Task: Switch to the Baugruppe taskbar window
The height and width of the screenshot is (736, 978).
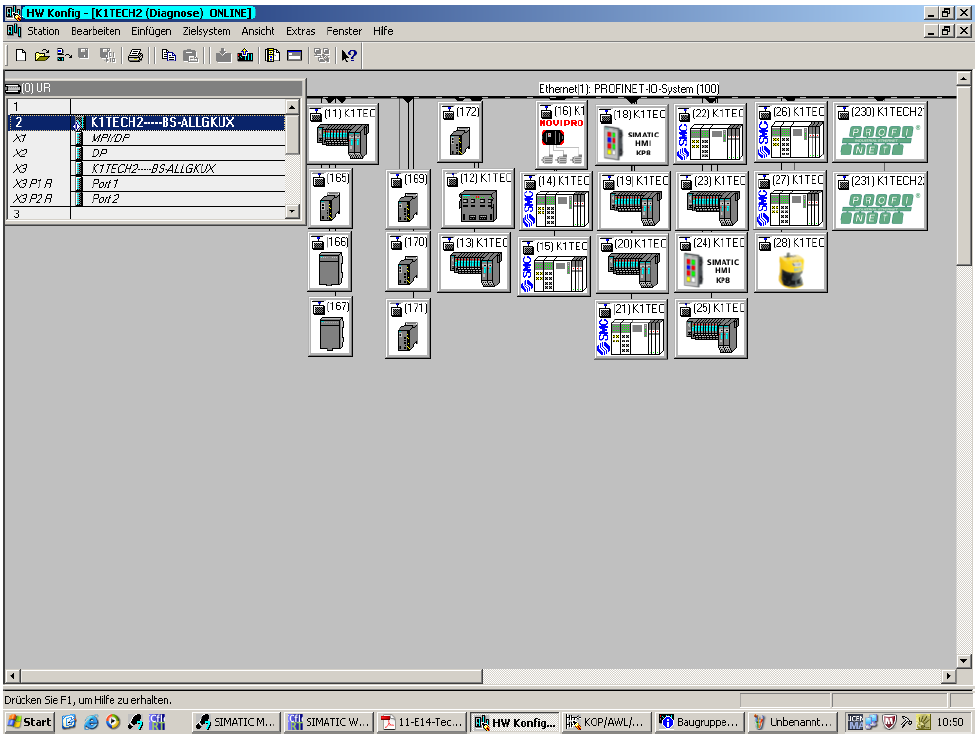Action: tap(700, 722)
